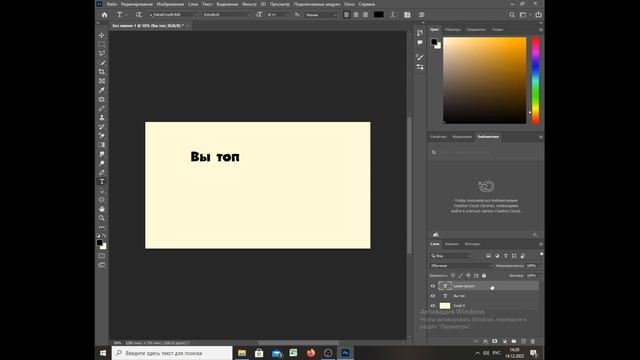Create new adjustment layer icon
640x360 pixels.
click(504, 341)
